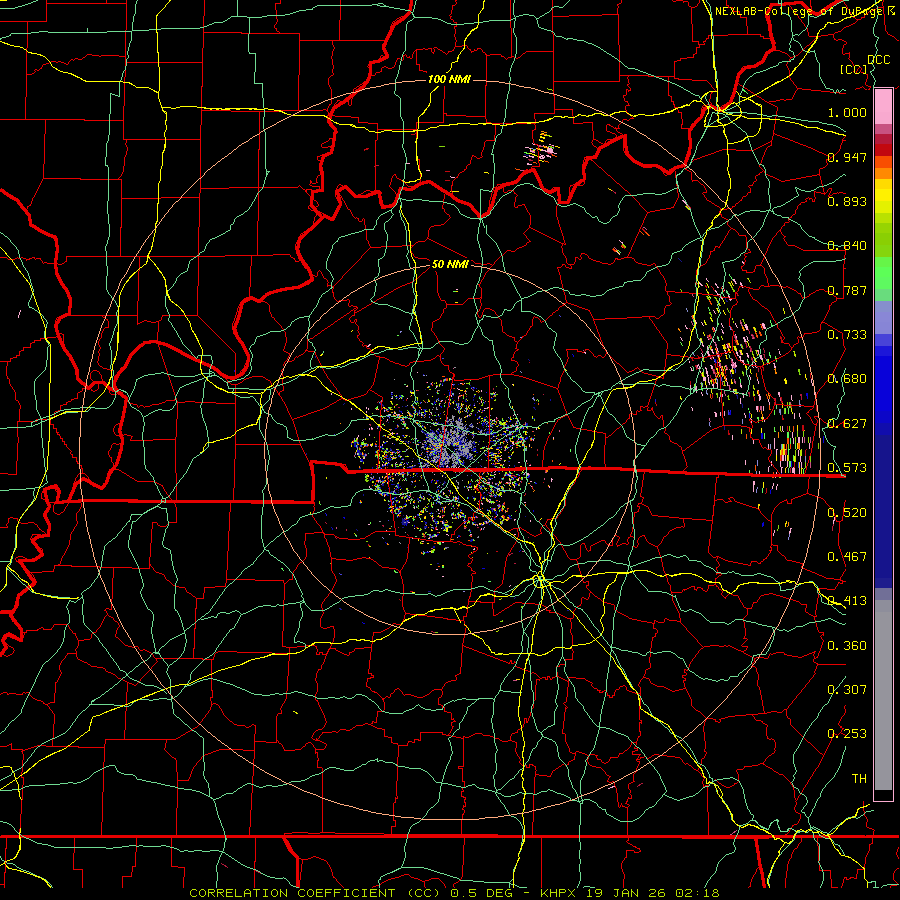Click the 0.733 scale value
The image size is (900, 900).
(847, 335)
